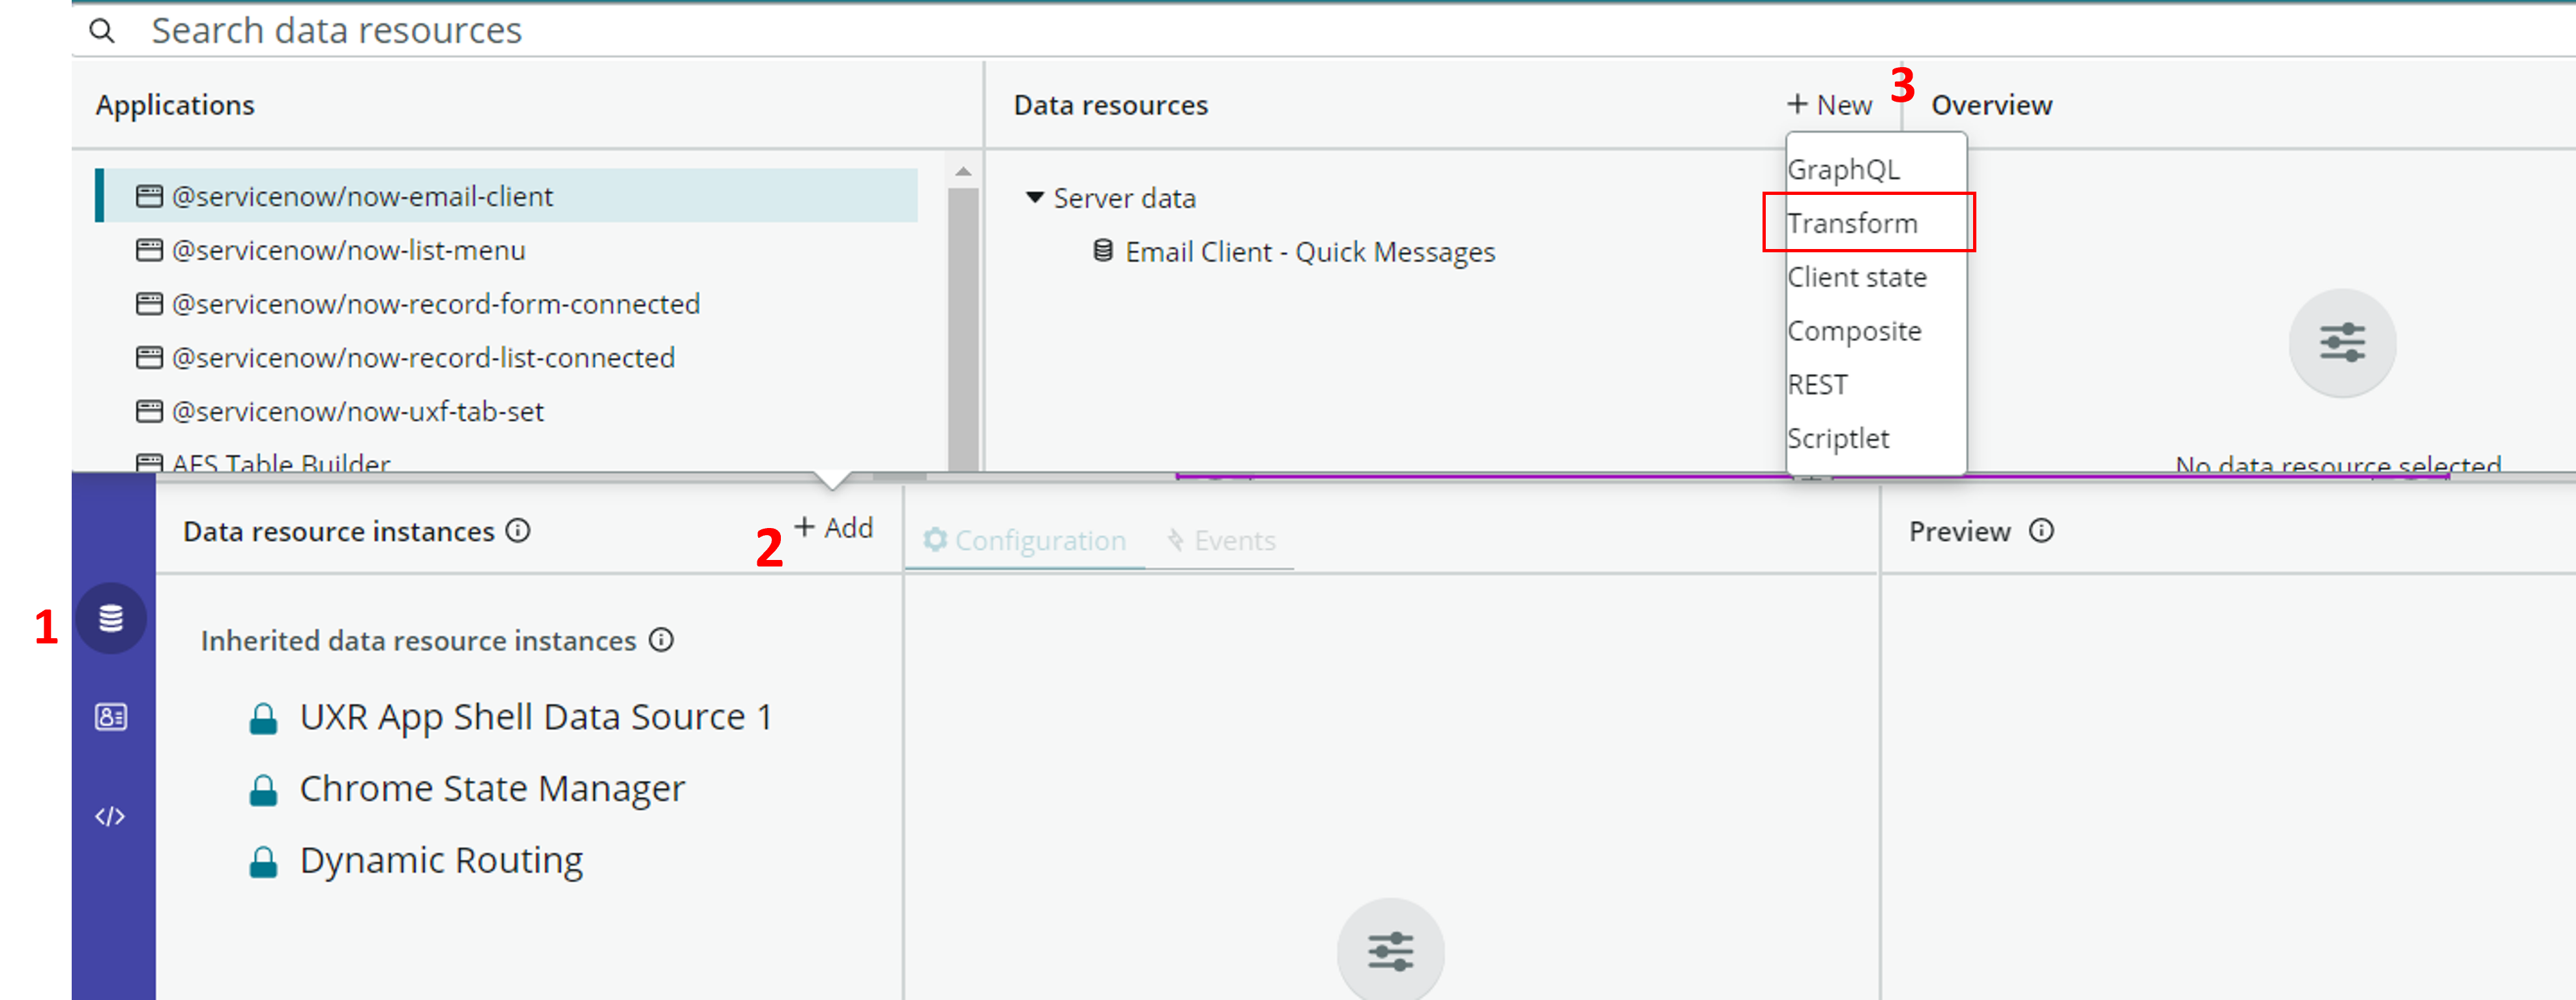Click the search magnifier icon
2576x1000 pixels.
pos(103,30)
